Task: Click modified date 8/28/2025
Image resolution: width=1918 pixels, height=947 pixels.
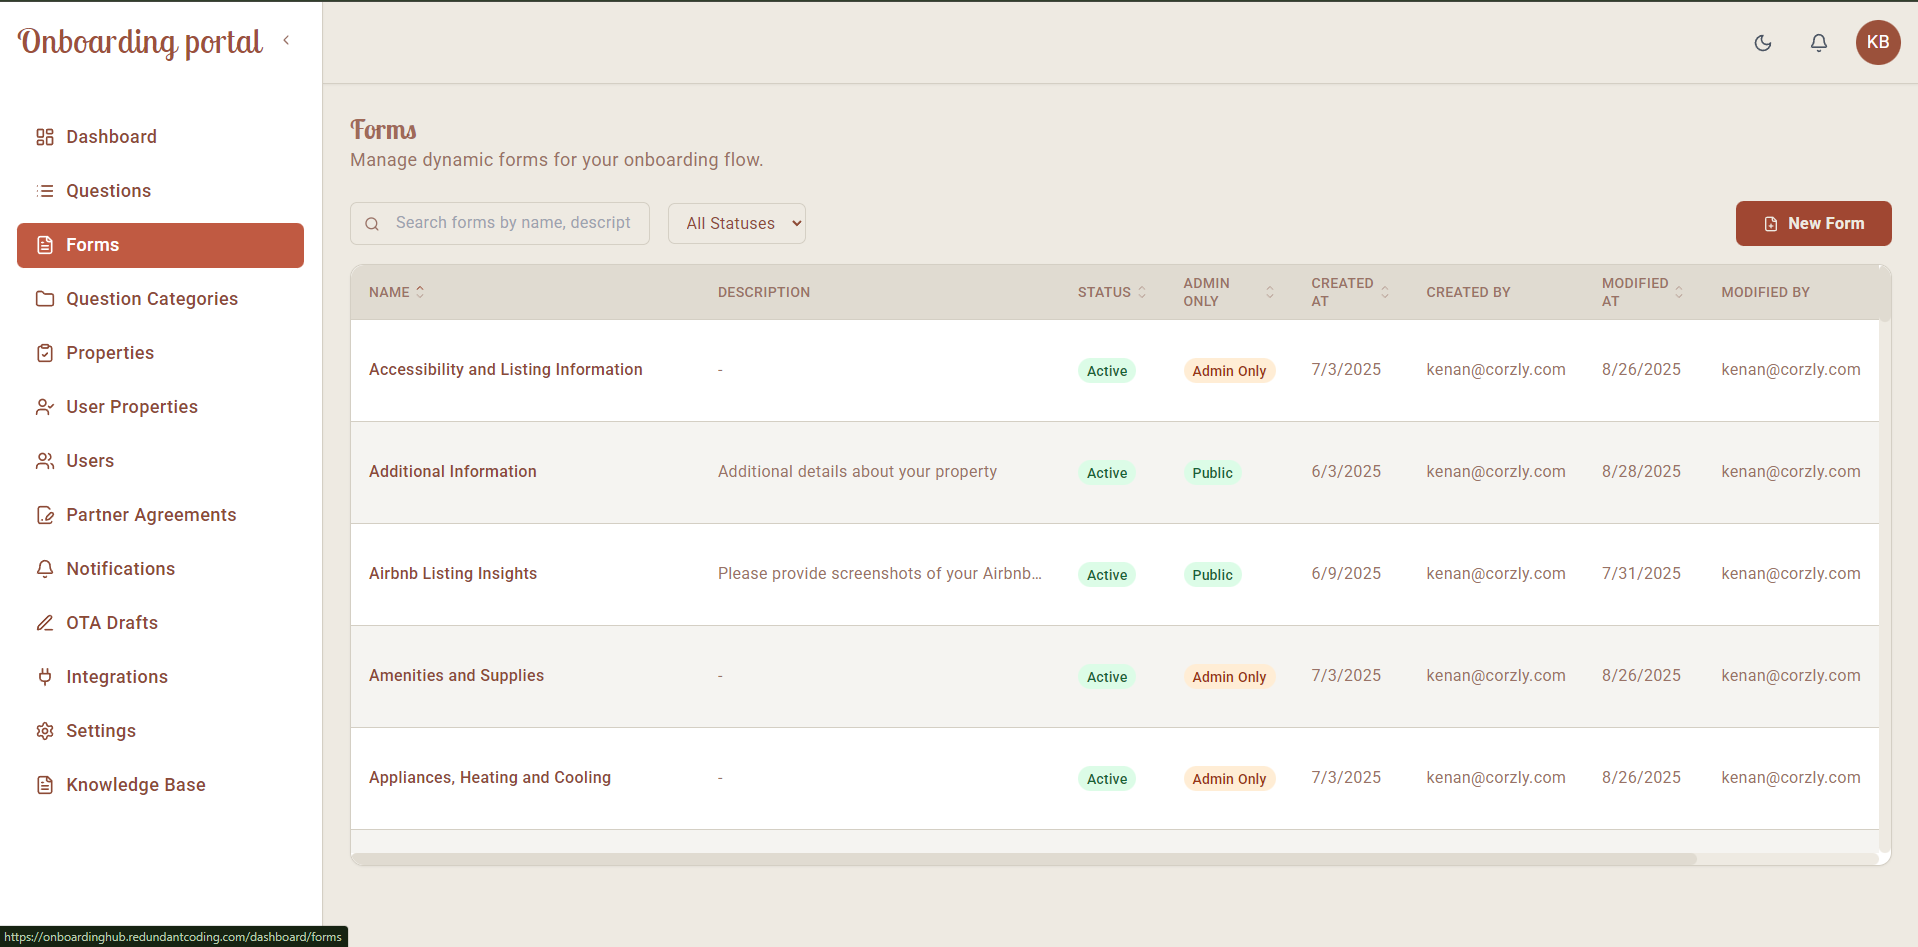Action: (1641, 472)
